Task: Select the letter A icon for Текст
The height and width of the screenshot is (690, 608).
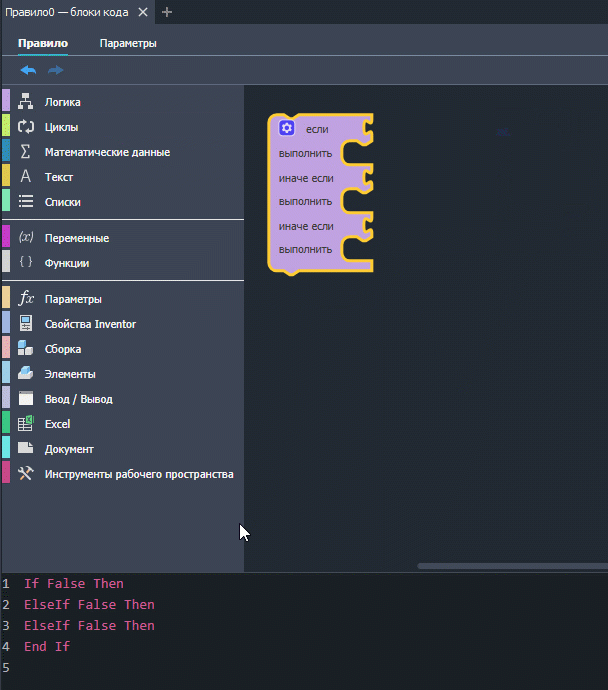Action: click(x=26, y=176)
